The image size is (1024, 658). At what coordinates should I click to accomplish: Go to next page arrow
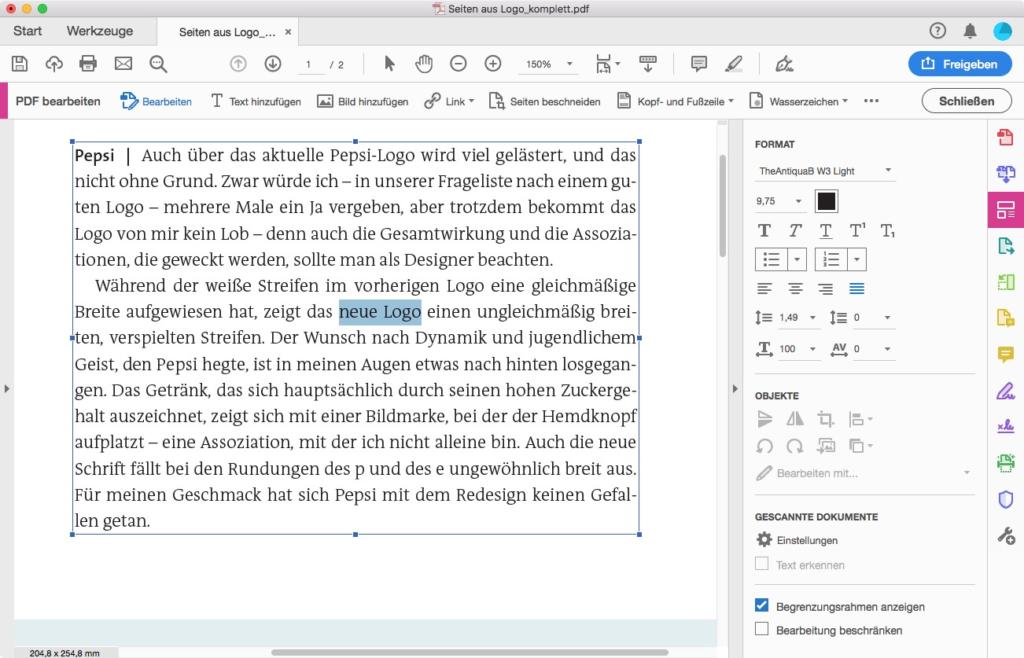coord(273,64)
